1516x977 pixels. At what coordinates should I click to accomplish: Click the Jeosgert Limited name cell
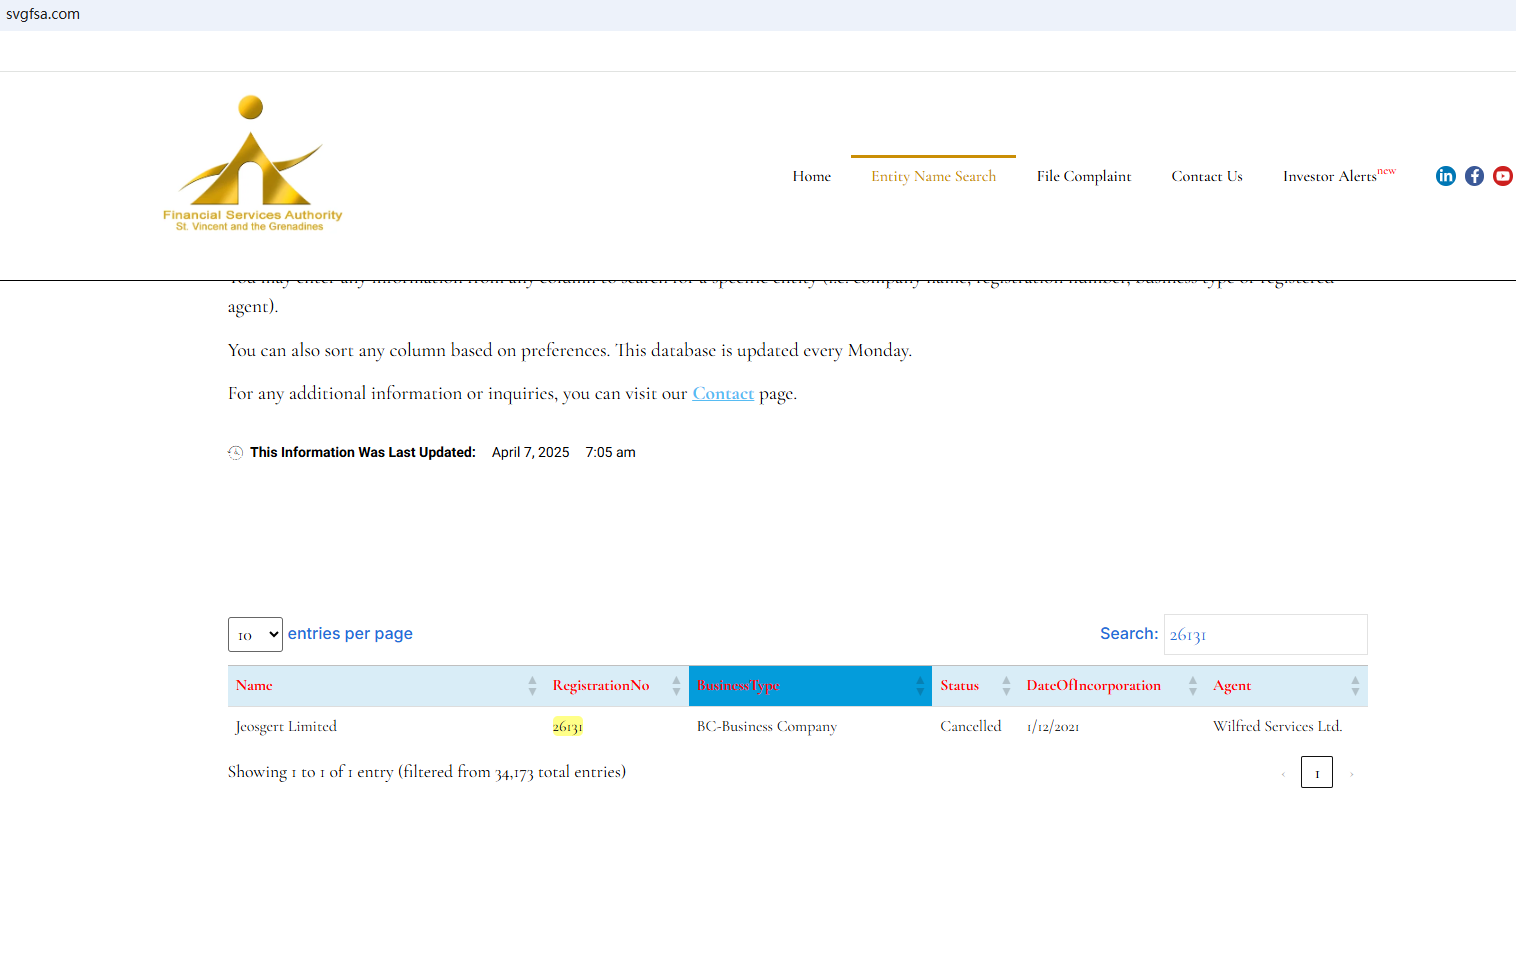pos(286,727)
